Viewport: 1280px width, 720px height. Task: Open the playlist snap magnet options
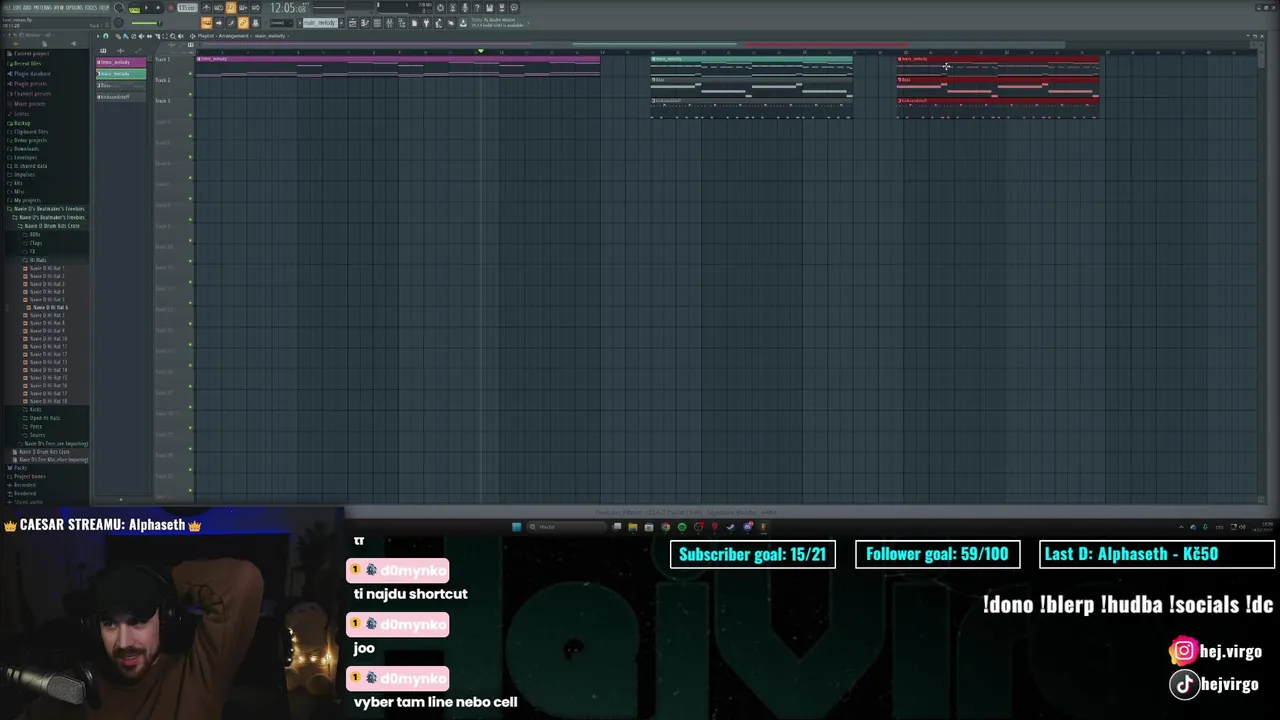point(105,36)
